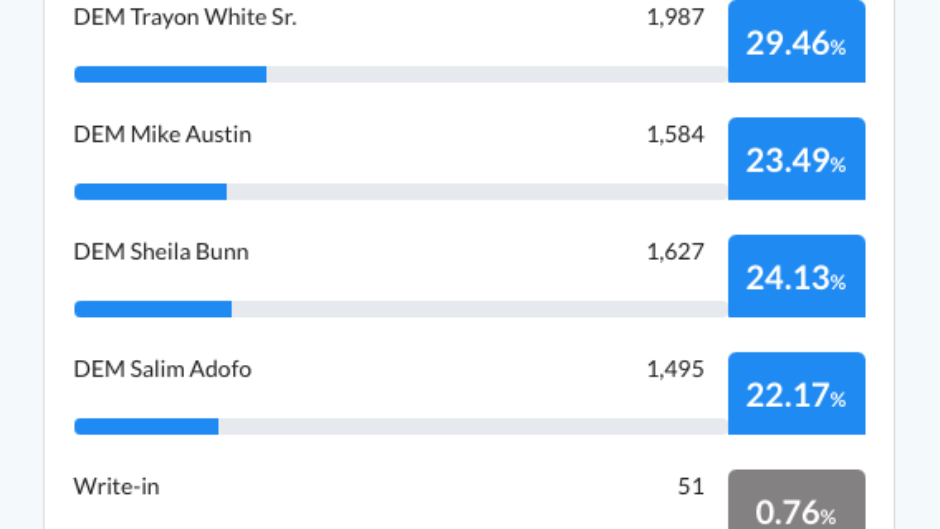940x529 pixels.
Task: Click Mike Austin vote progress bar
Action: 400,192
